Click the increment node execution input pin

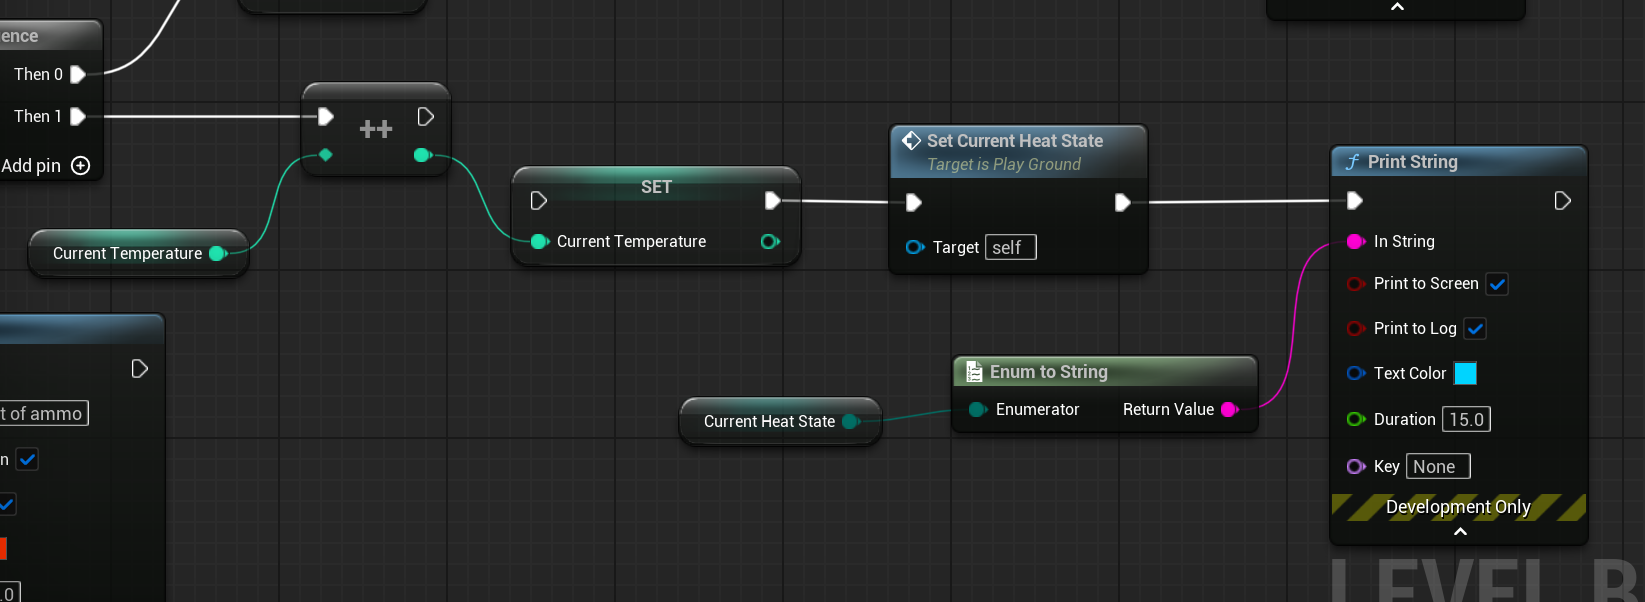point(325,116)
